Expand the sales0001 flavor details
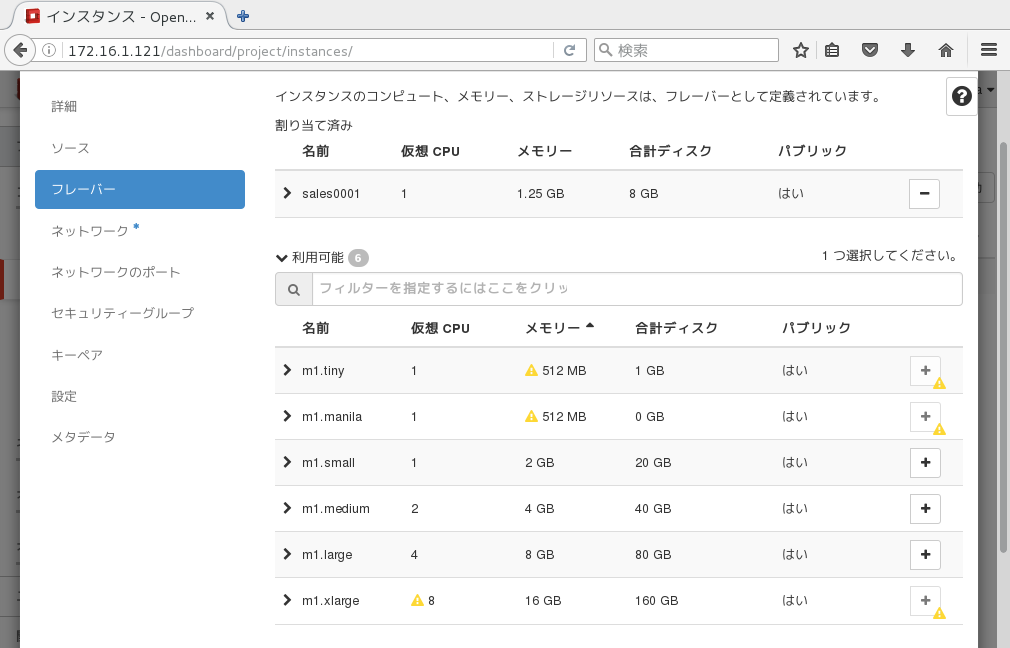The width and height of the screenshot is (1010, 648). coord(287,194)
